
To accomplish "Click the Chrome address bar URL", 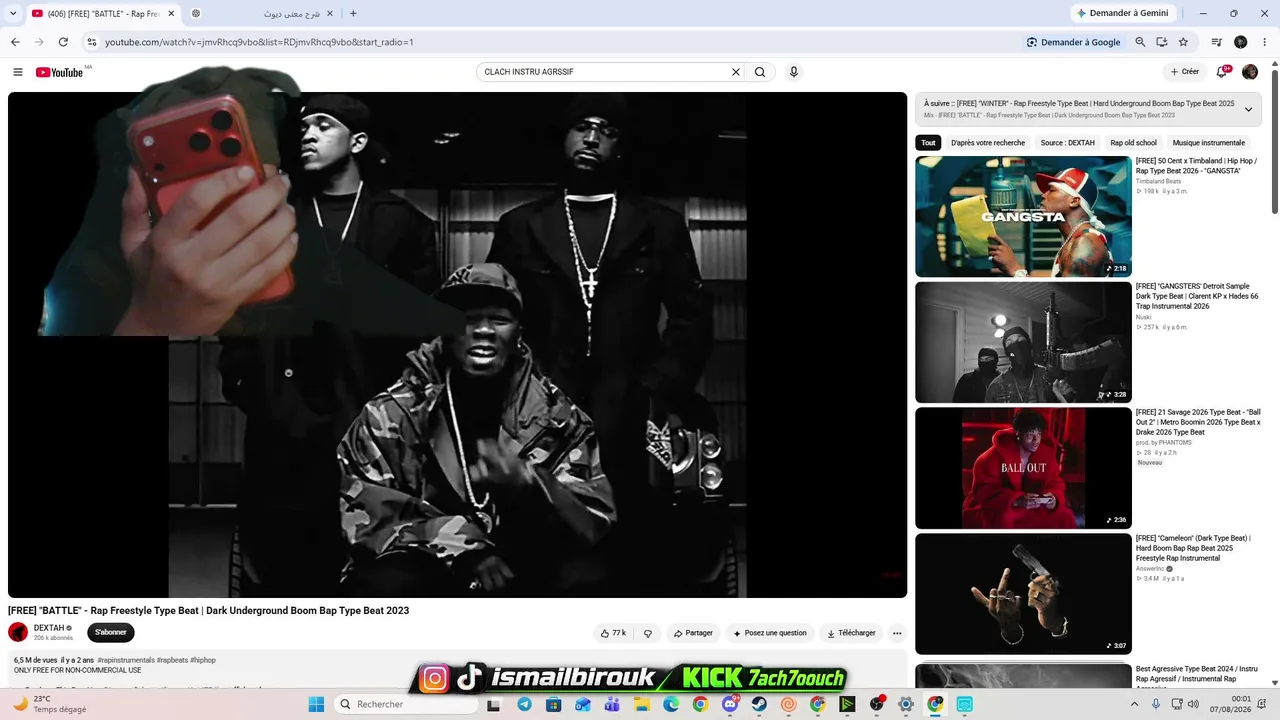I will pyautogui.click(x=259, y=42).
